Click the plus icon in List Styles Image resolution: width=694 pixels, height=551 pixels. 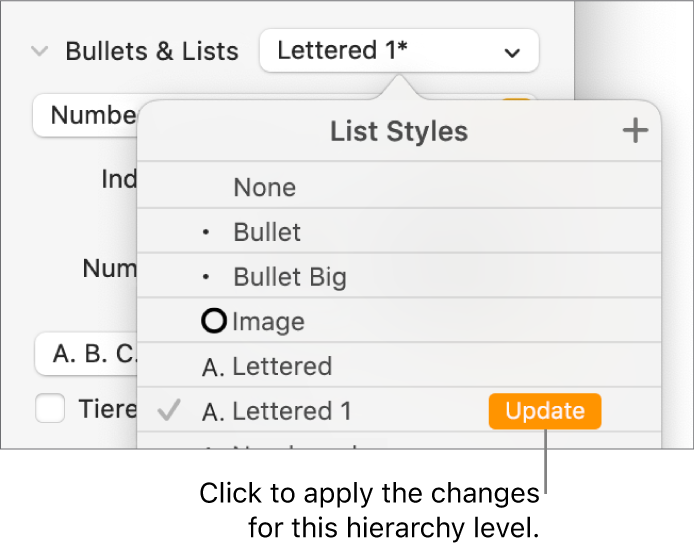635,131
